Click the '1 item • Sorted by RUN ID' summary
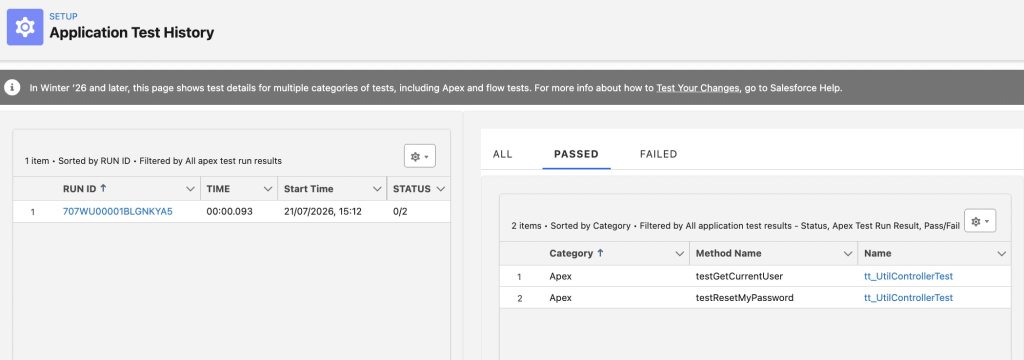 click(x=153, y=161)
